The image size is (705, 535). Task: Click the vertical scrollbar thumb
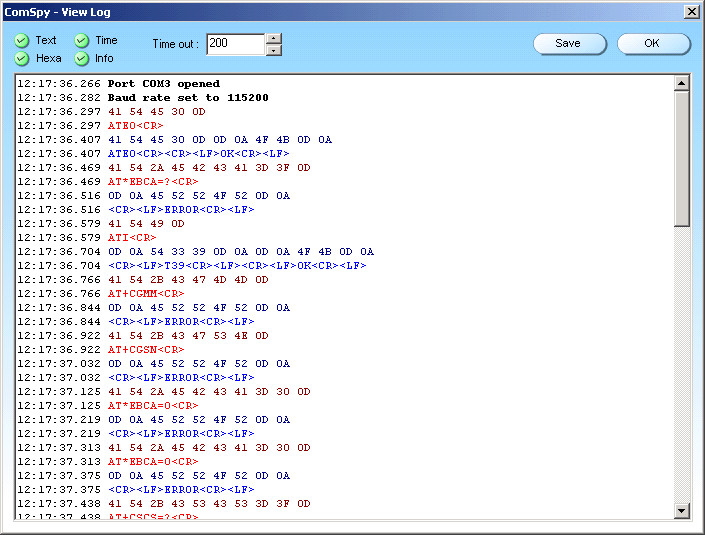[x=682, y=159]
